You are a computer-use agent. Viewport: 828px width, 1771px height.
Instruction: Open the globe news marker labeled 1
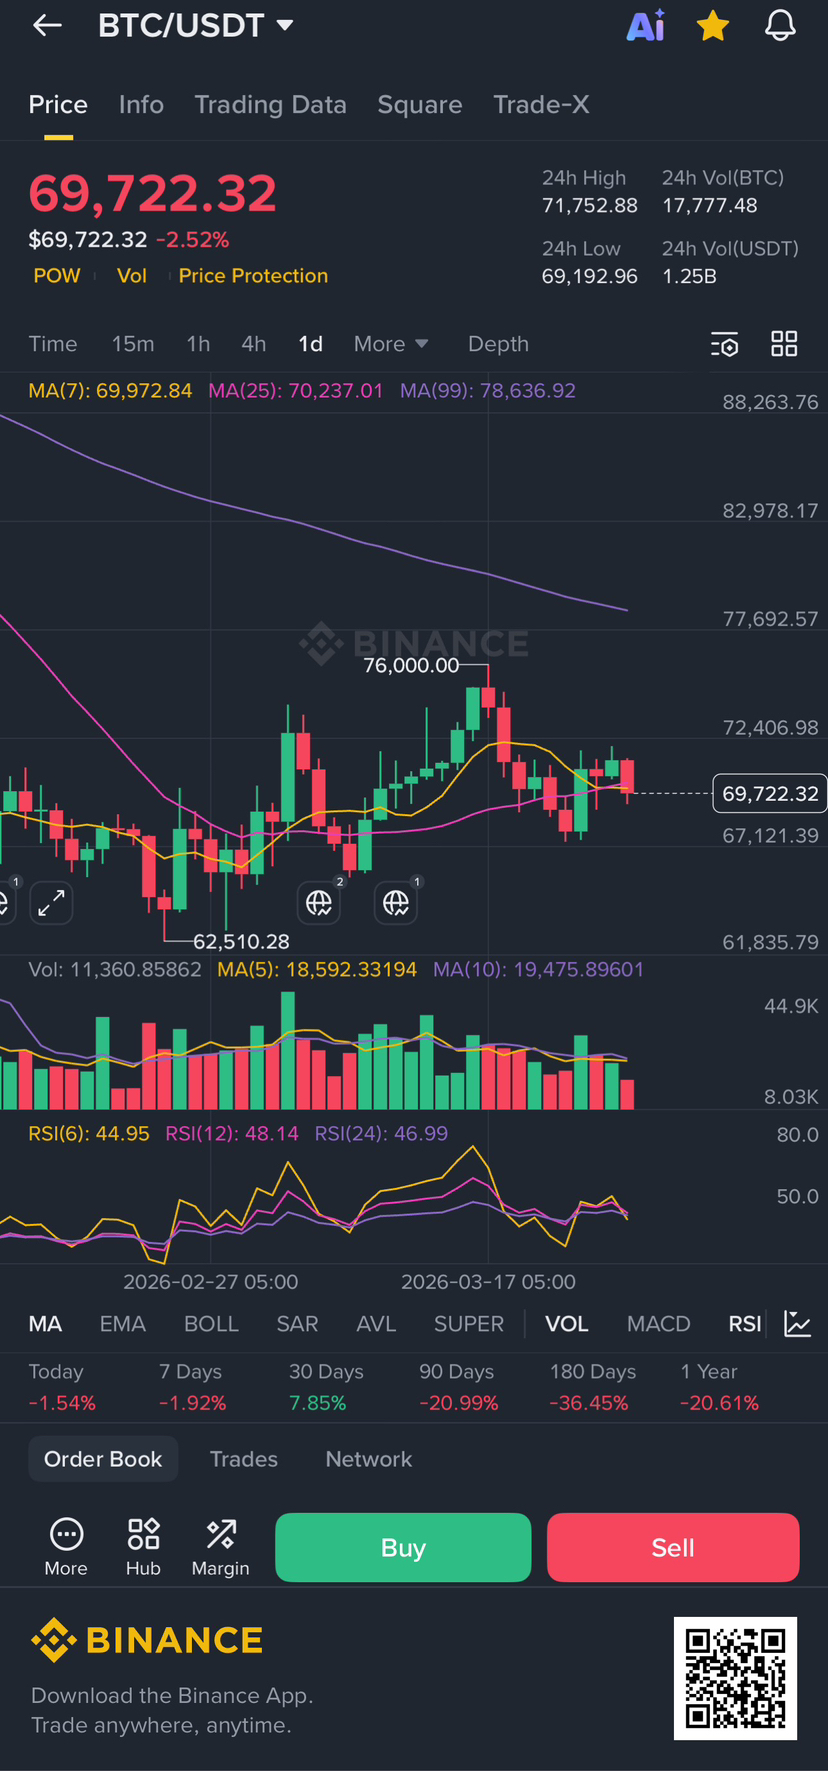396,903
